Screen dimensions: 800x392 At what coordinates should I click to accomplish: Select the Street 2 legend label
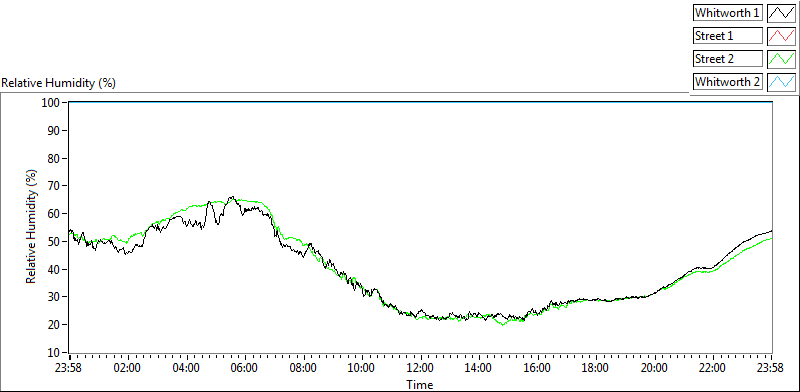point(728,58)
